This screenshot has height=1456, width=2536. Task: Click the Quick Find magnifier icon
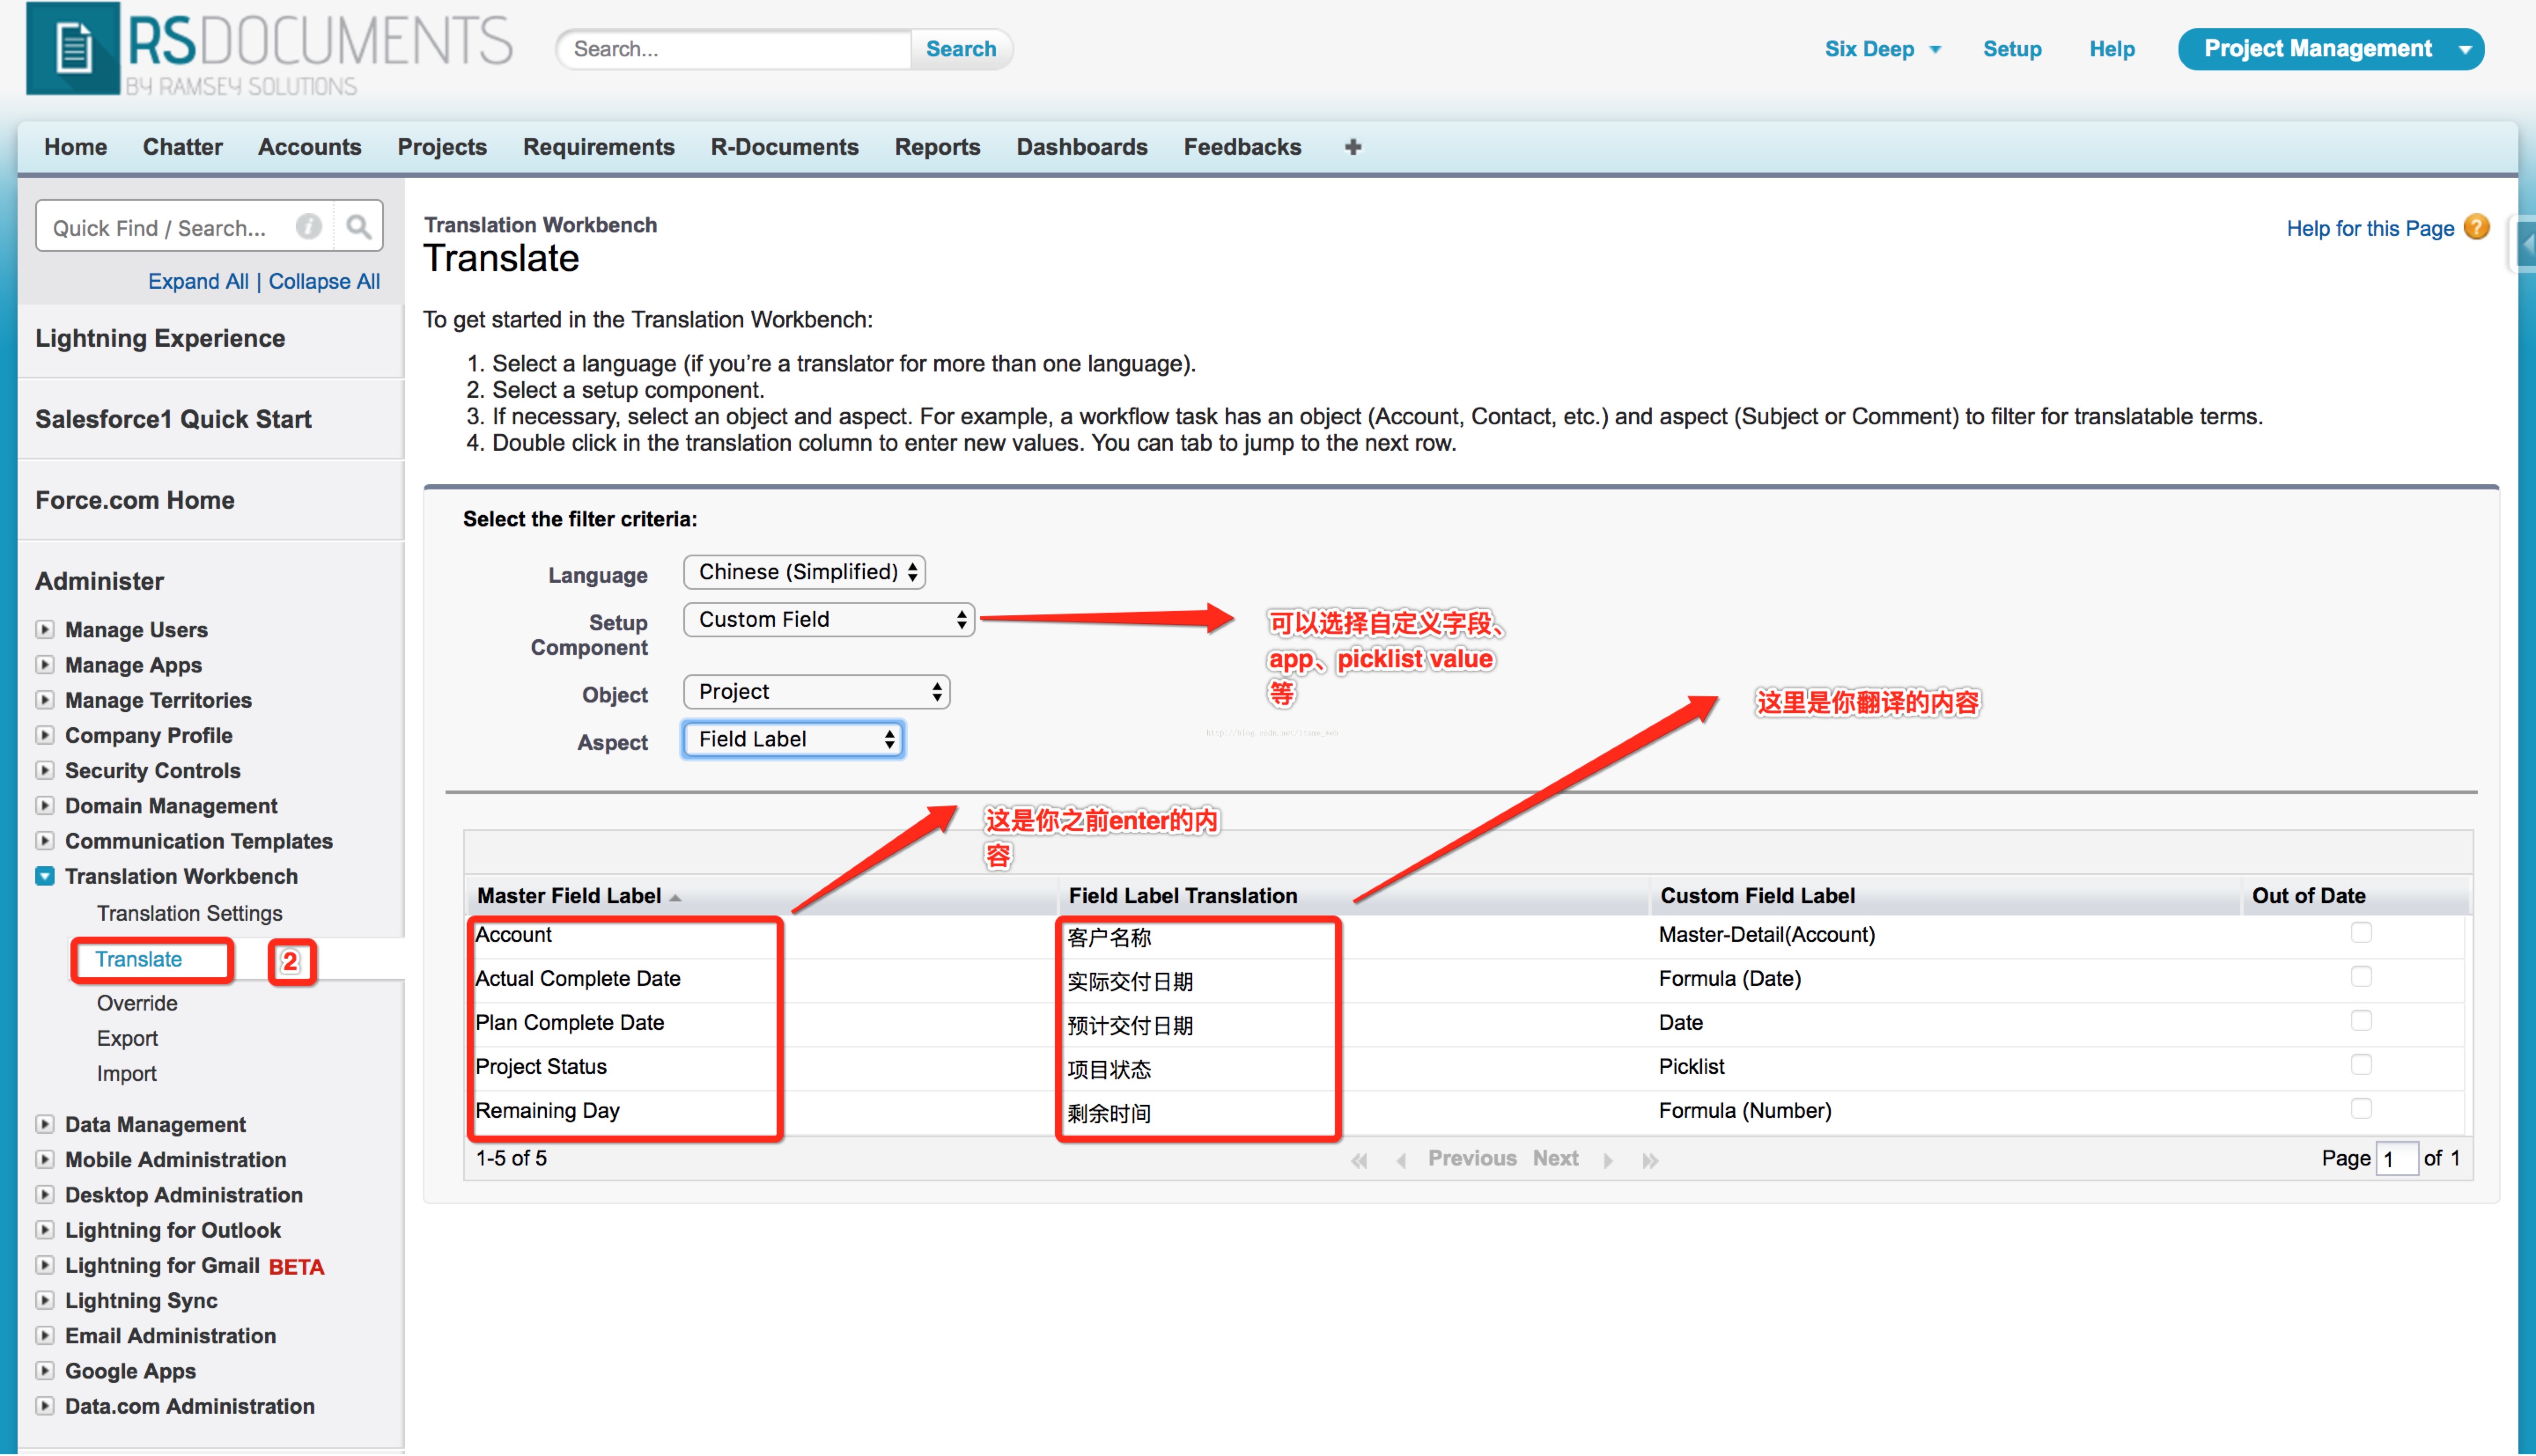(358, 227)
